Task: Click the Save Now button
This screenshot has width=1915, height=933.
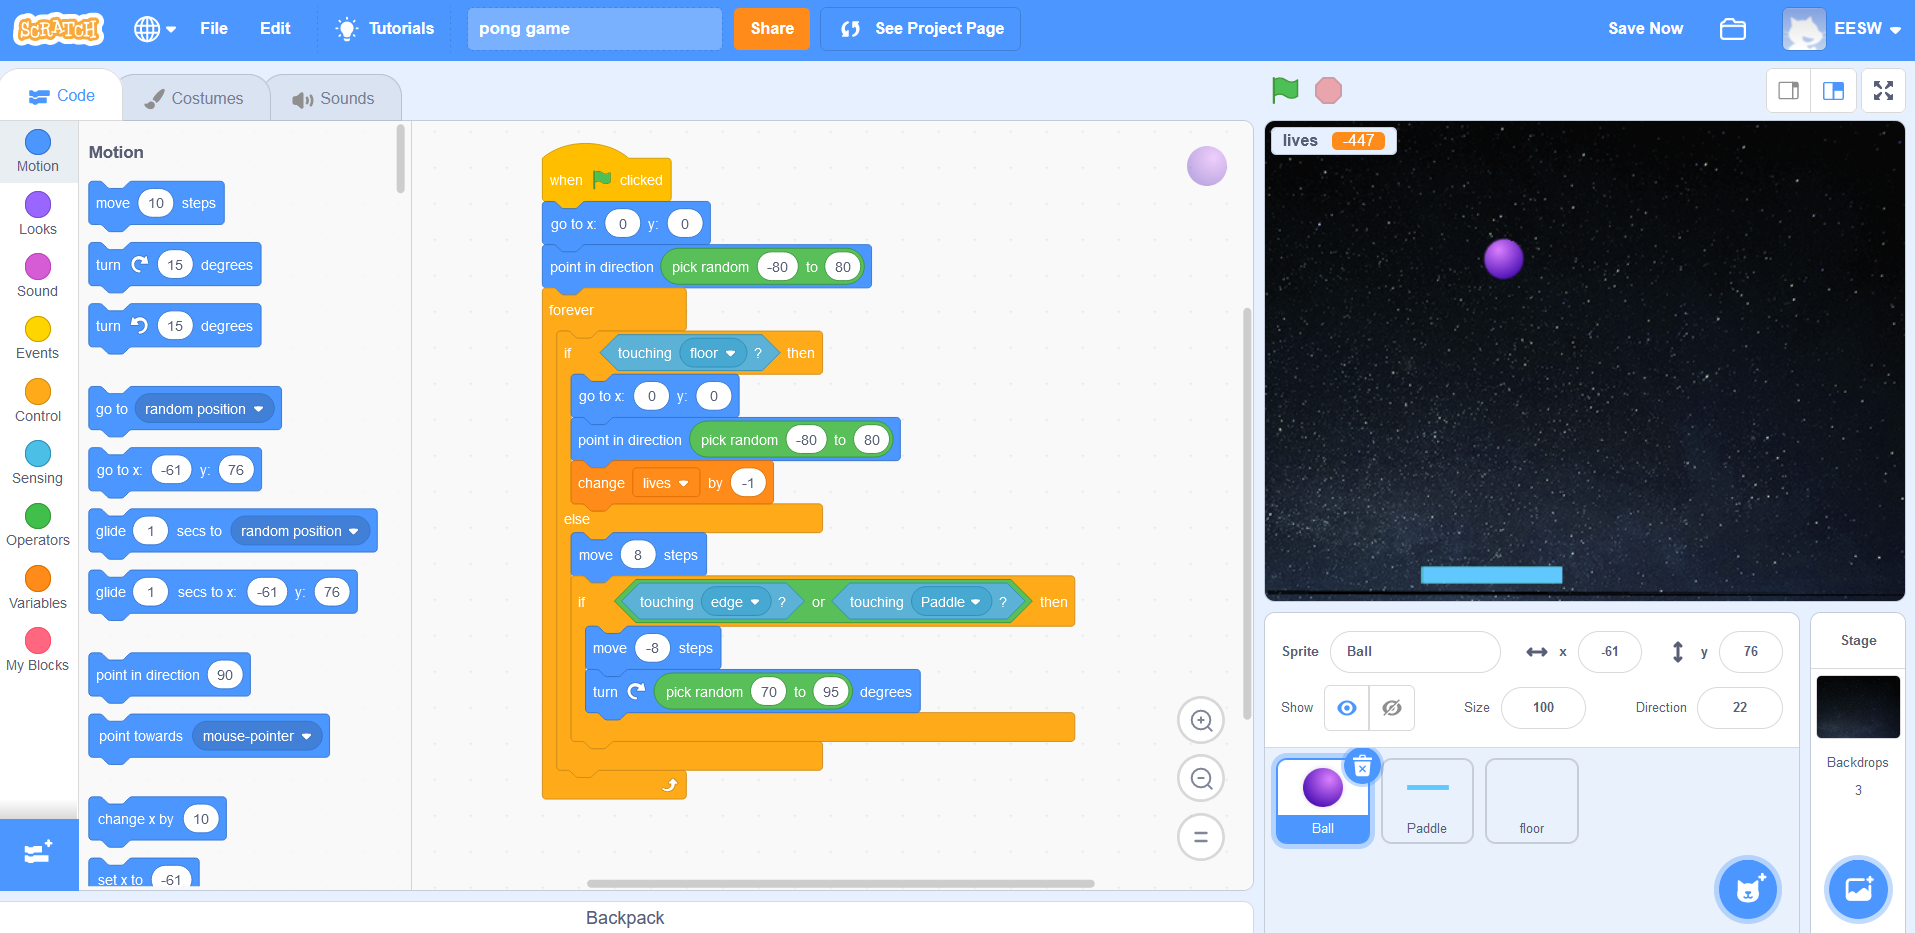Action: click(x=1644, y=28)
